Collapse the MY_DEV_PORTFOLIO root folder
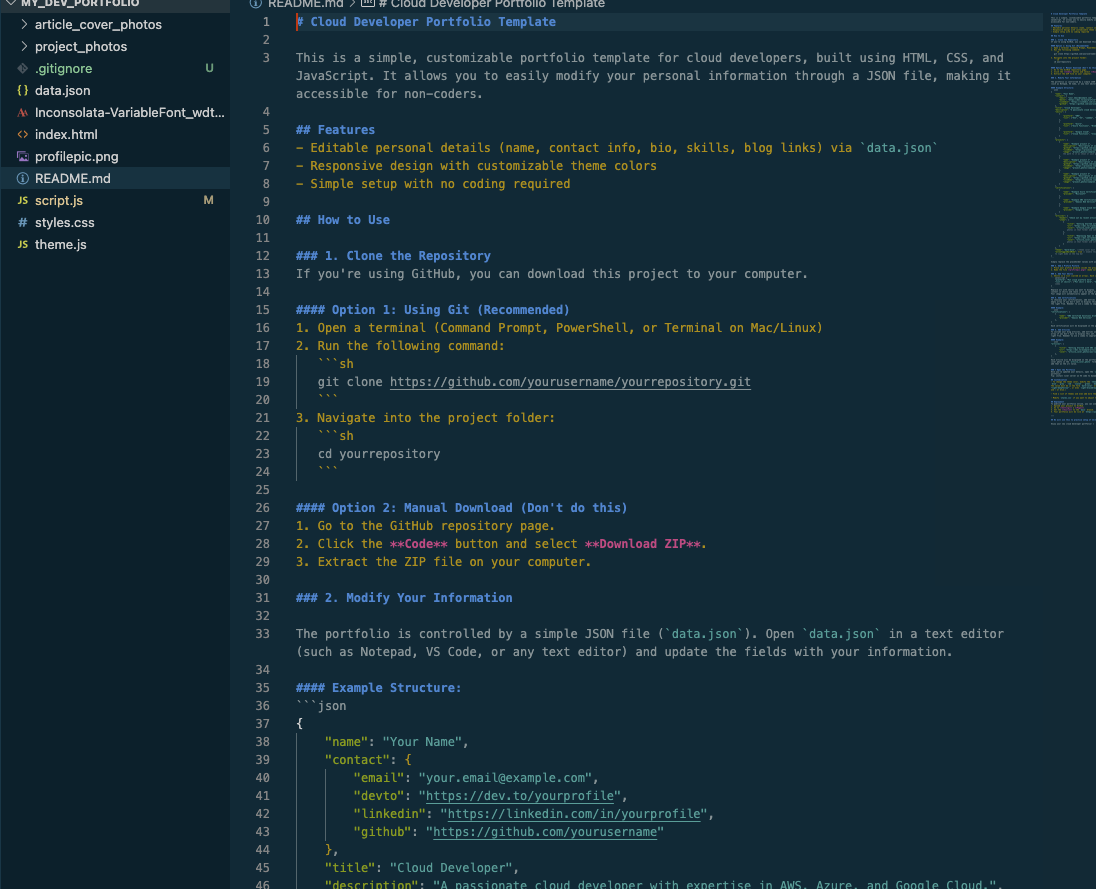Viewport: 1096px width, 889px height. (x=11, y=3)
